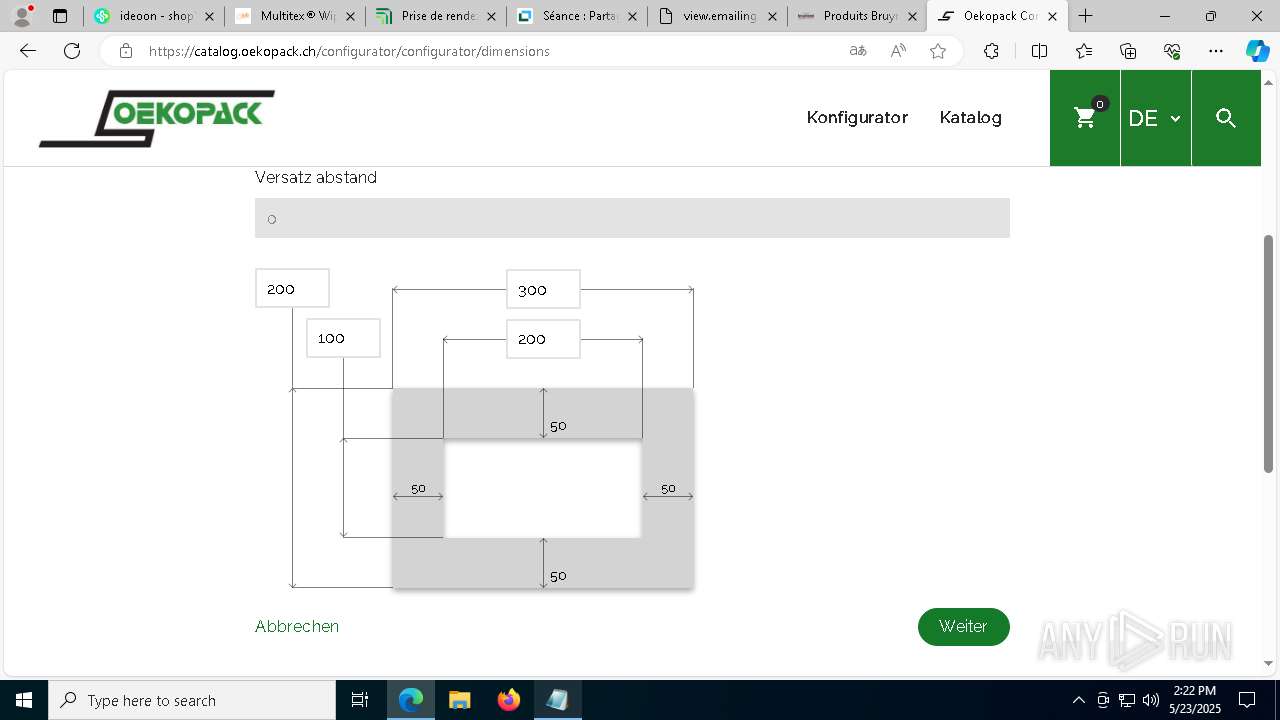Open Windows Start menu
Image resolution: width=1280 pixels, height=720 pixels.
24,700
